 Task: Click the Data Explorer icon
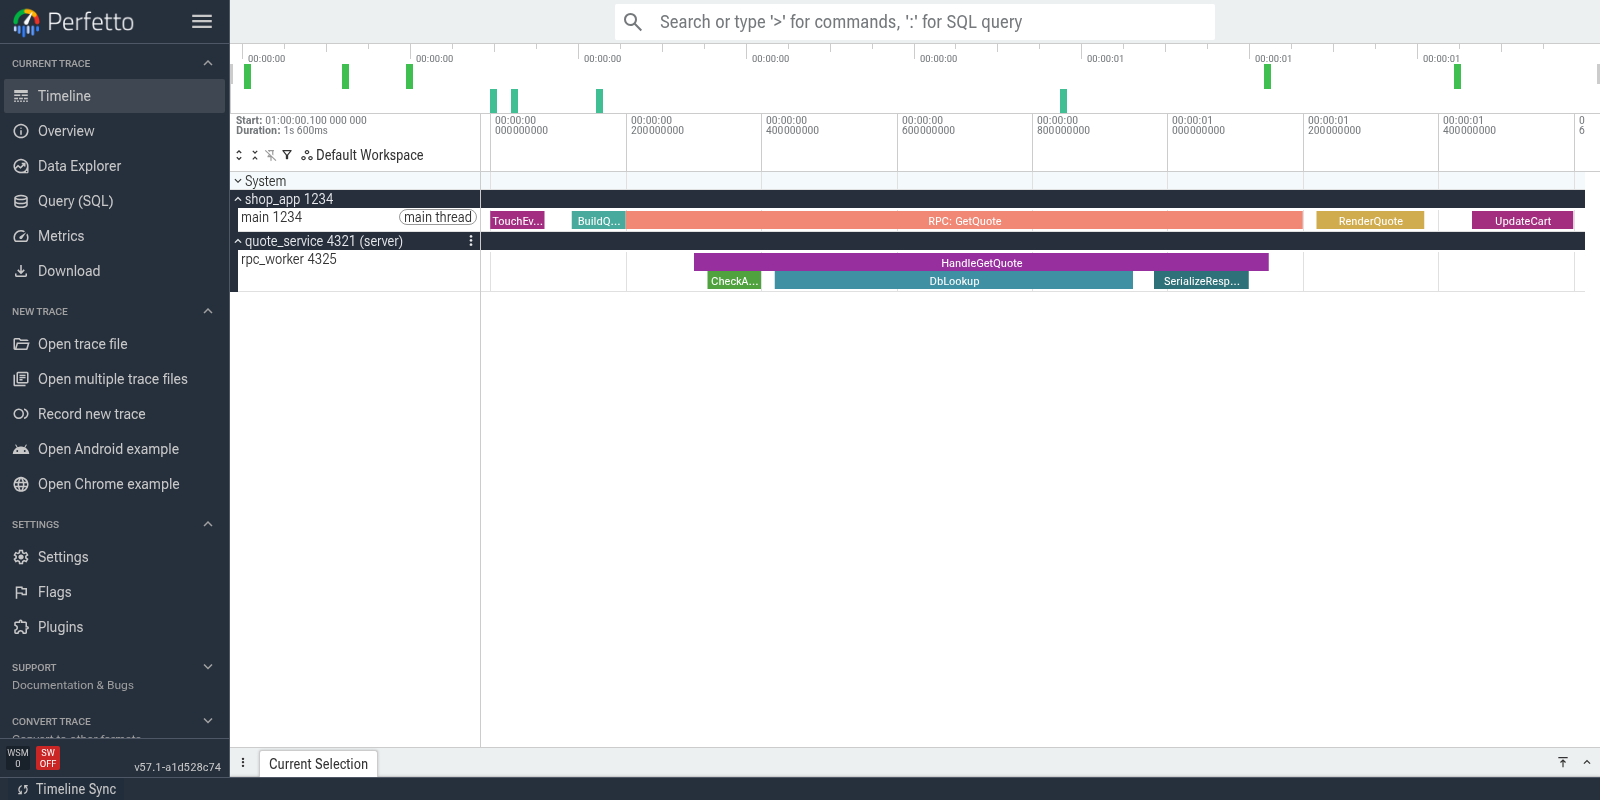click(21, 166)
